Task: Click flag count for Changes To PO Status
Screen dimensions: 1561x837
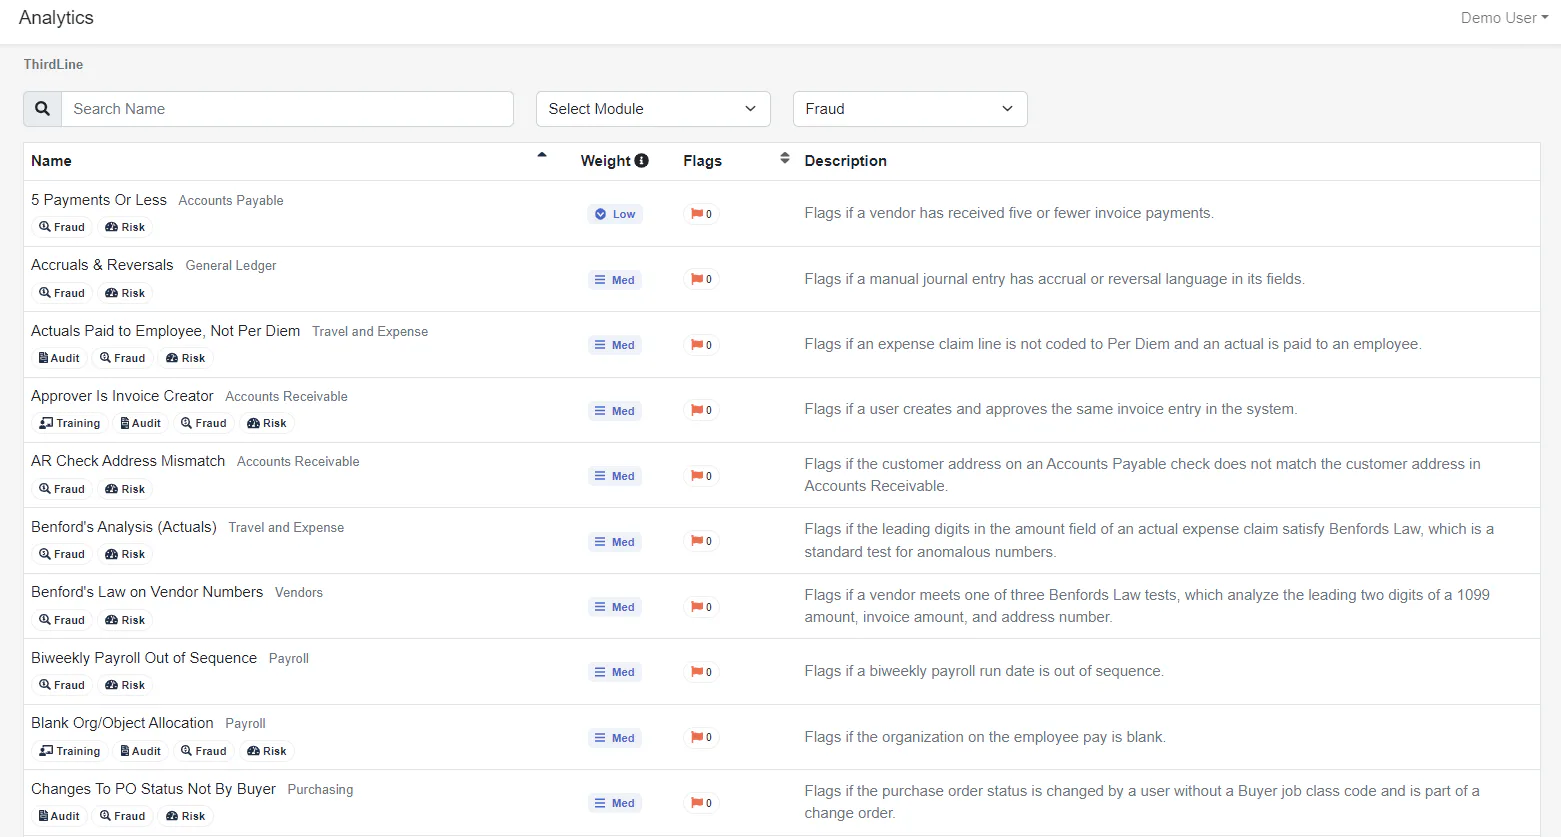Action: click(x=702, y=803)
